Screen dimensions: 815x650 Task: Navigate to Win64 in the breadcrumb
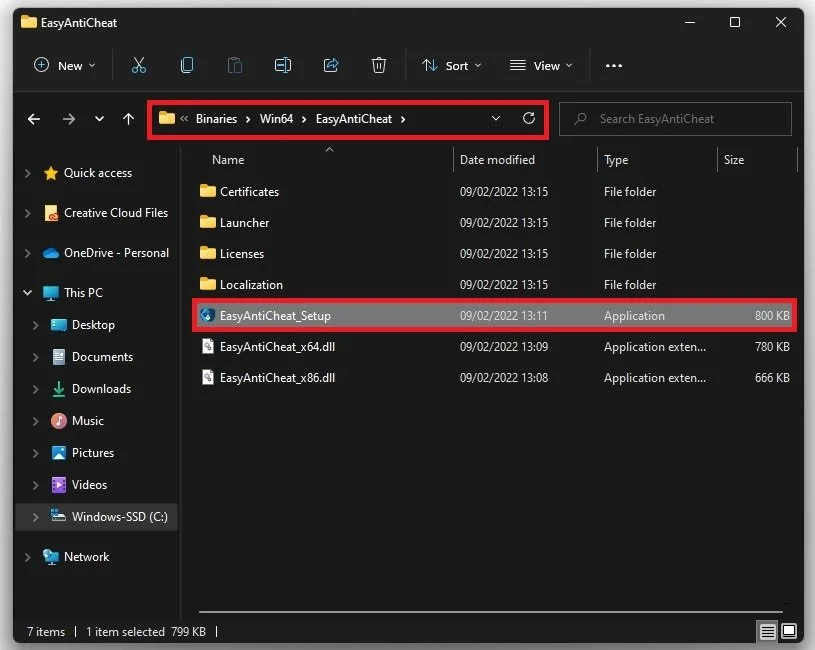[277, 119]
